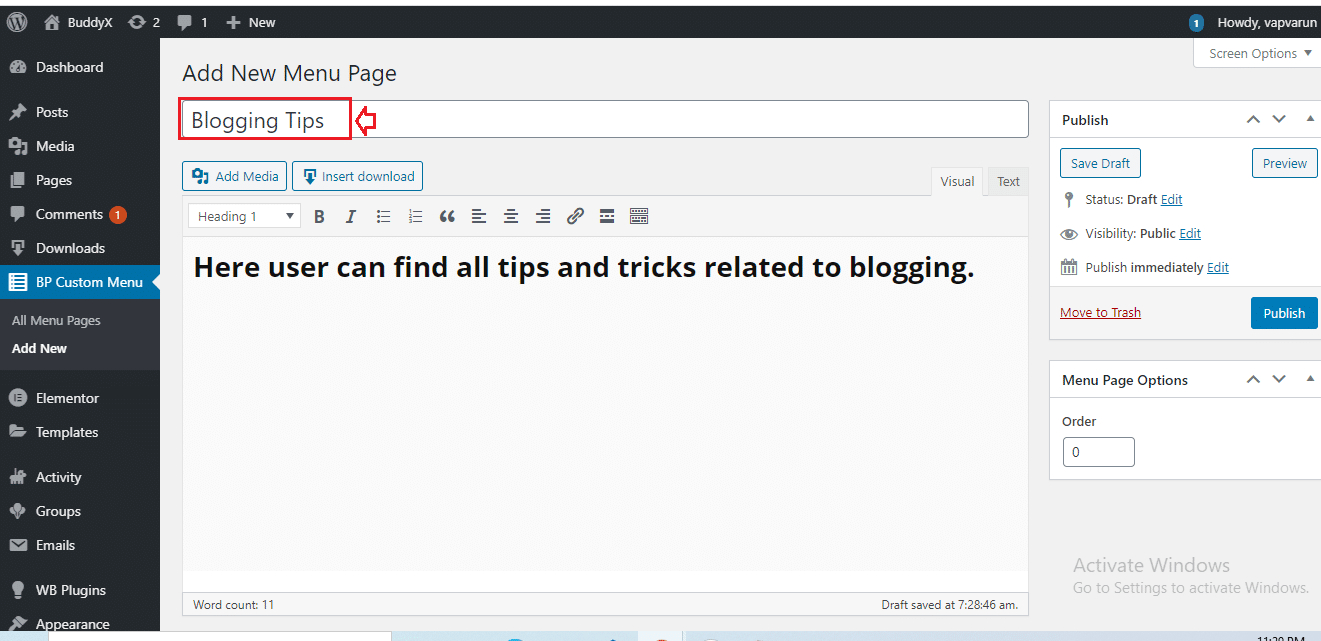Toggle bold formatting in editor toolbar

(319, 216)
